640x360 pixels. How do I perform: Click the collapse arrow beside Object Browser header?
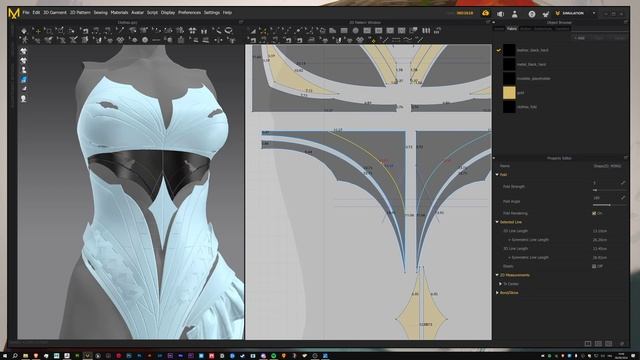click(x=493, y=22)
